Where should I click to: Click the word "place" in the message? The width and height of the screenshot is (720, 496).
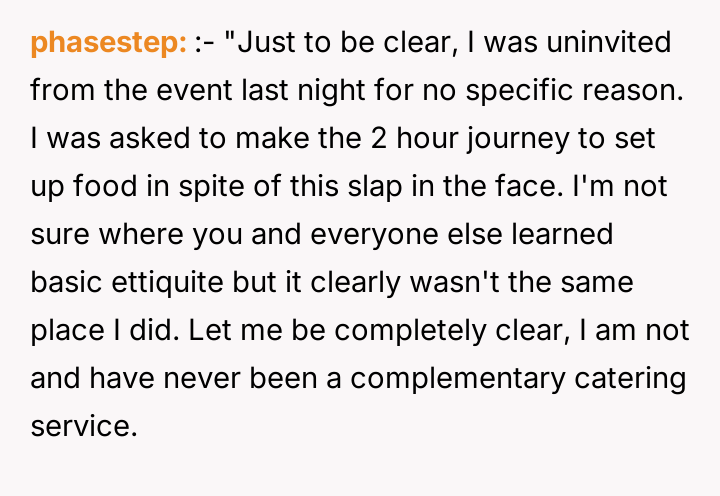click(x=63, y=331)
